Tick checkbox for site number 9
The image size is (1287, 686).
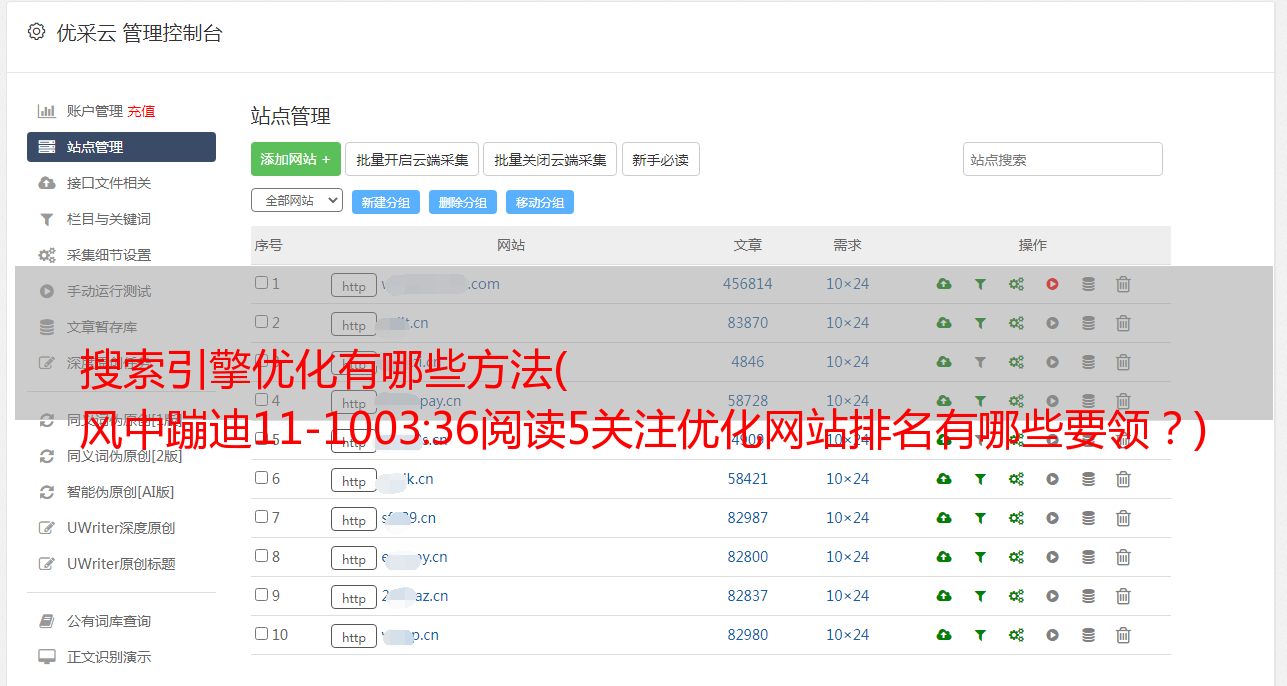[x=261, y=595]
